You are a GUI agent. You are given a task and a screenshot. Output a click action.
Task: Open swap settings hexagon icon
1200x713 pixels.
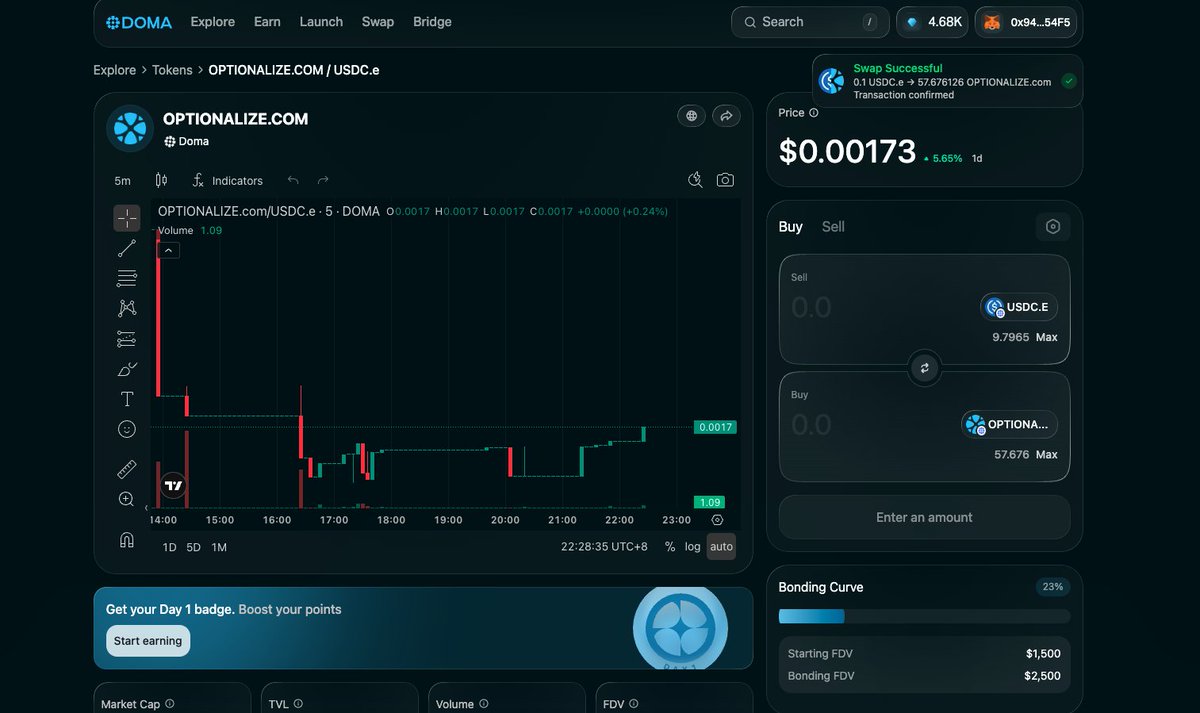tap(1053, 227)
